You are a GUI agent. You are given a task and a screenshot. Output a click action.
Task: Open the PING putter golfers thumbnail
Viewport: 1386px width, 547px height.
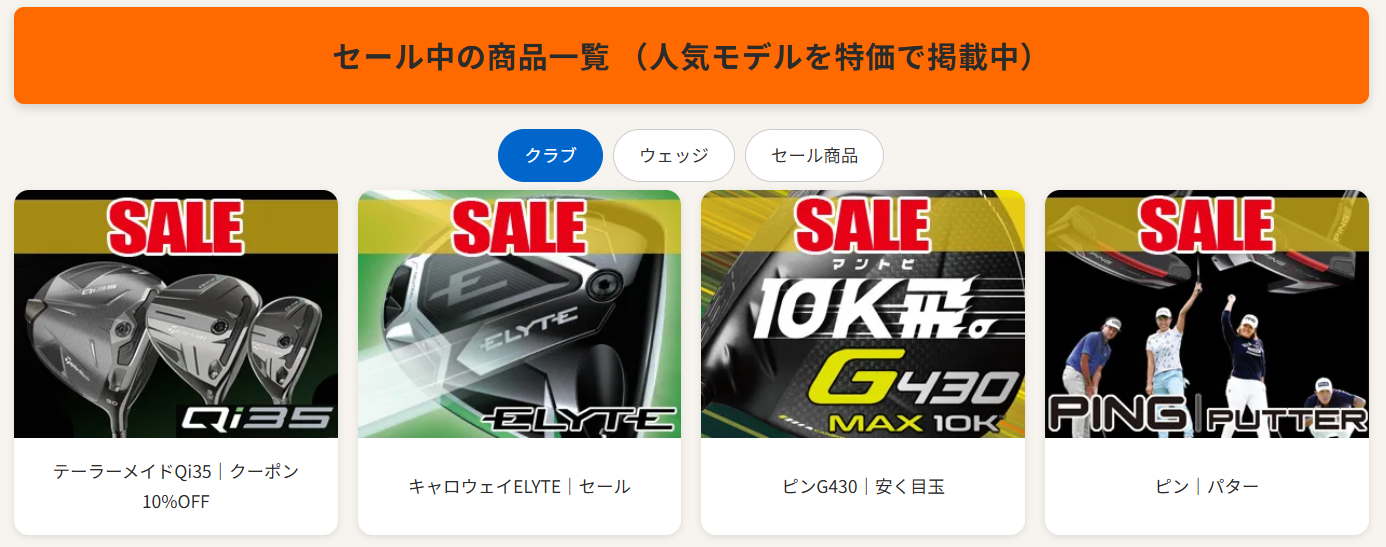point(1207,314)
